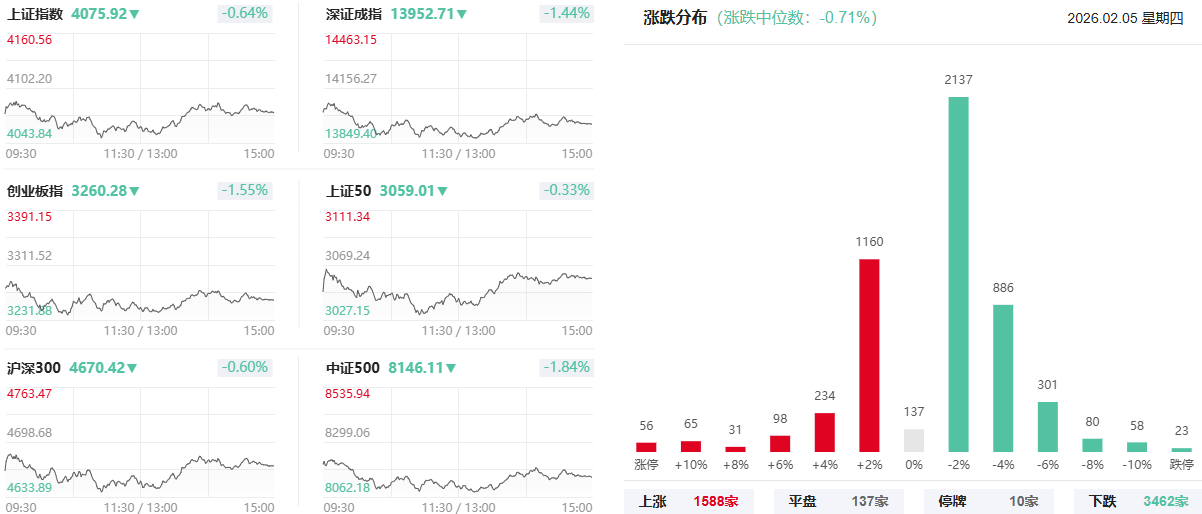1202x514 pixels.
Task: Click the -0.64% change badge
Action: tap(244, 13)
